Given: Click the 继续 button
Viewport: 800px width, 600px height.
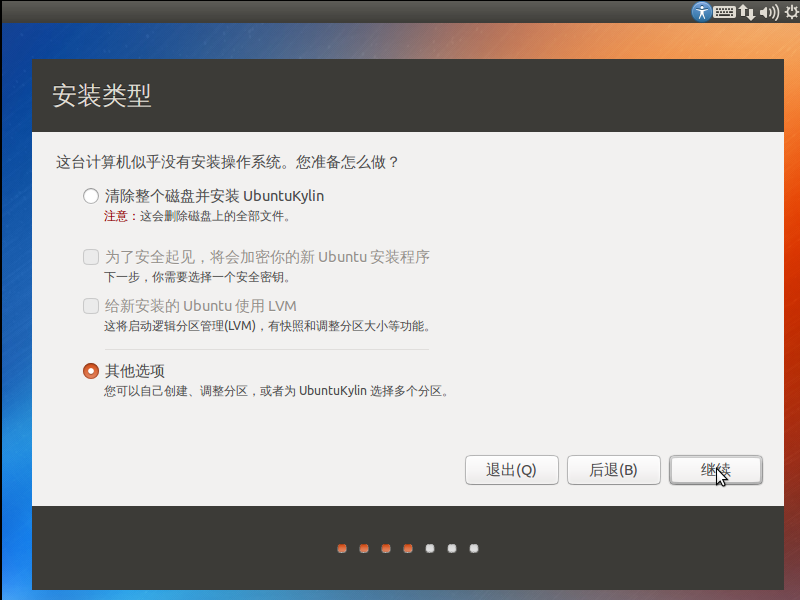Looking at the screenshot, I should pyautogui.click(x=716, y=470).
